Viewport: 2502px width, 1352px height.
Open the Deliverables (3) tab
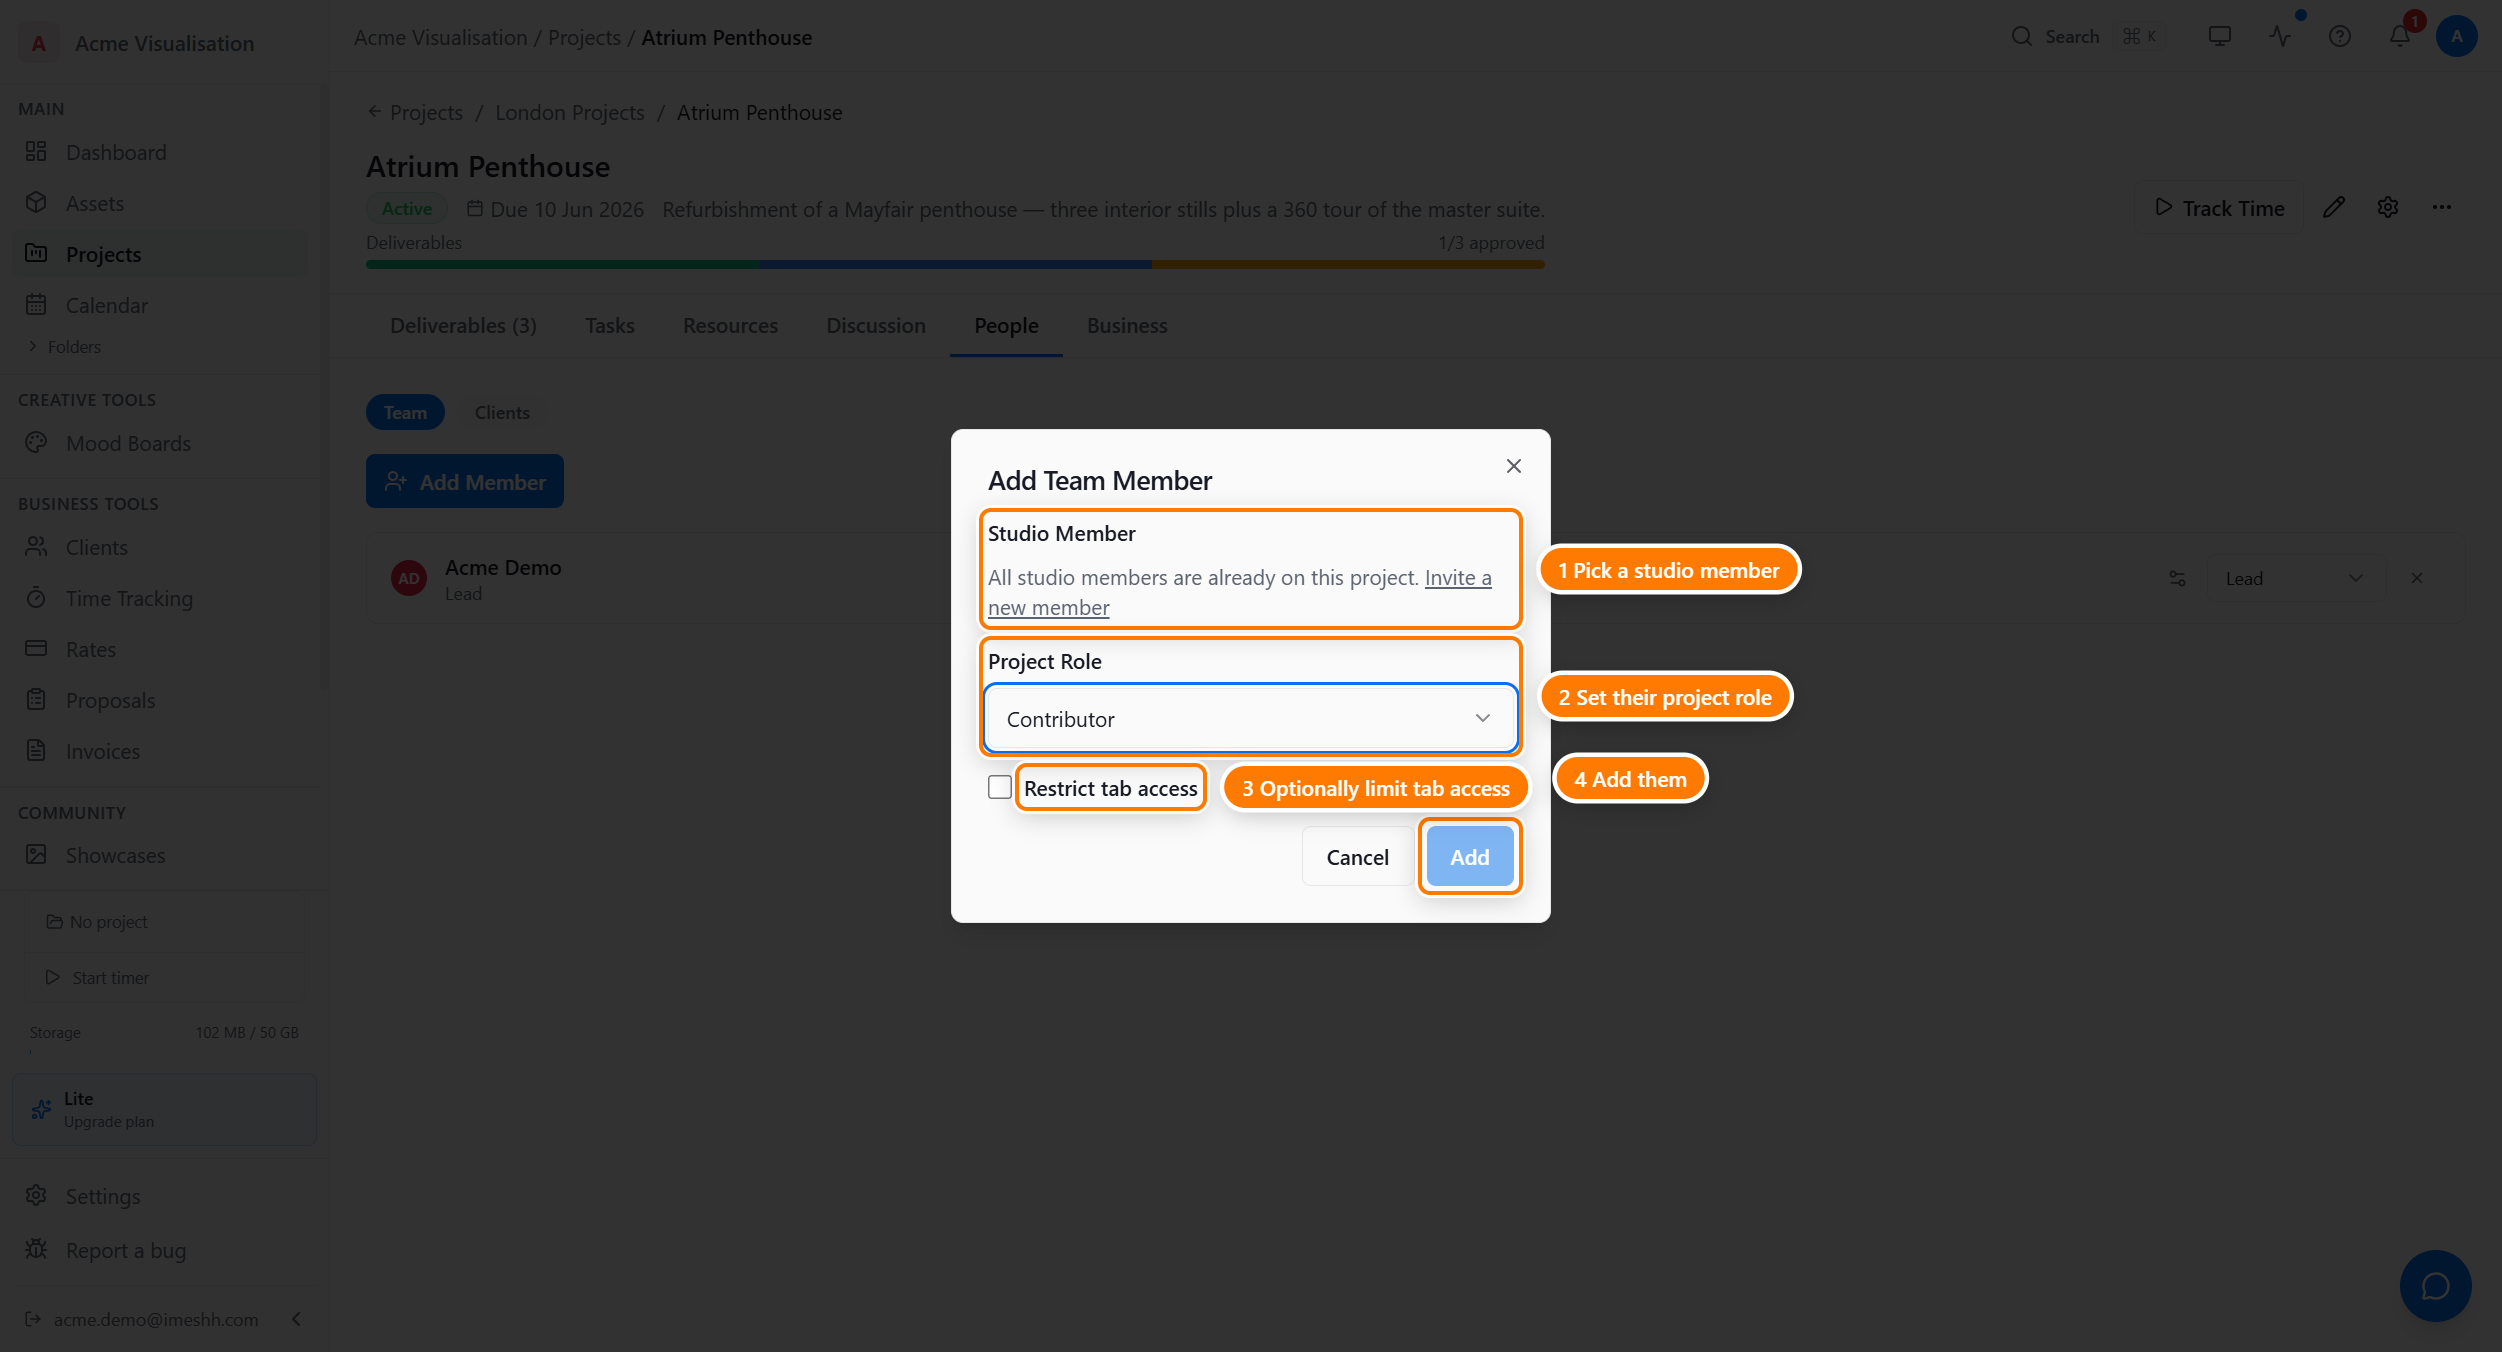[463, 325]
